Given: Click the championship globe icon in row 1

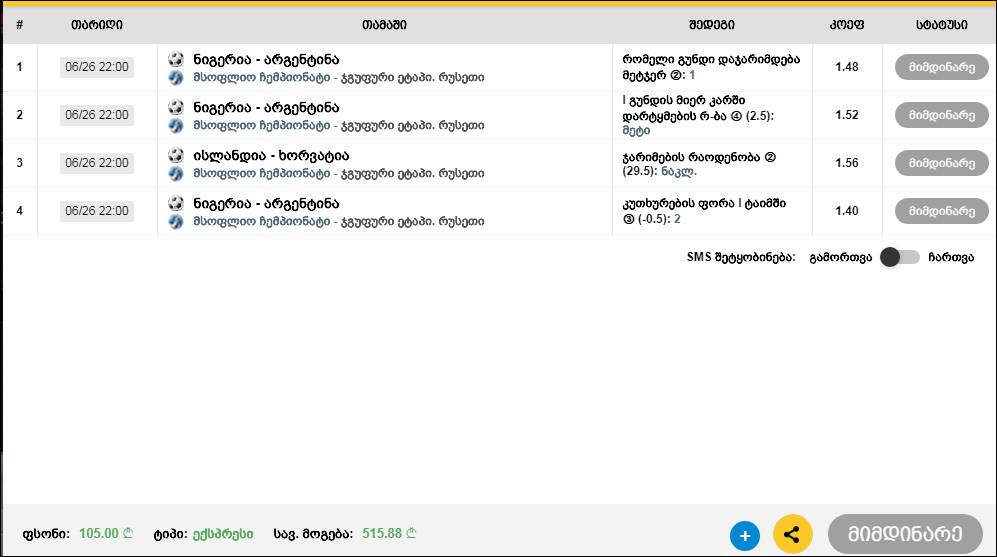Looking at the screenshot, I should (176, 78).
